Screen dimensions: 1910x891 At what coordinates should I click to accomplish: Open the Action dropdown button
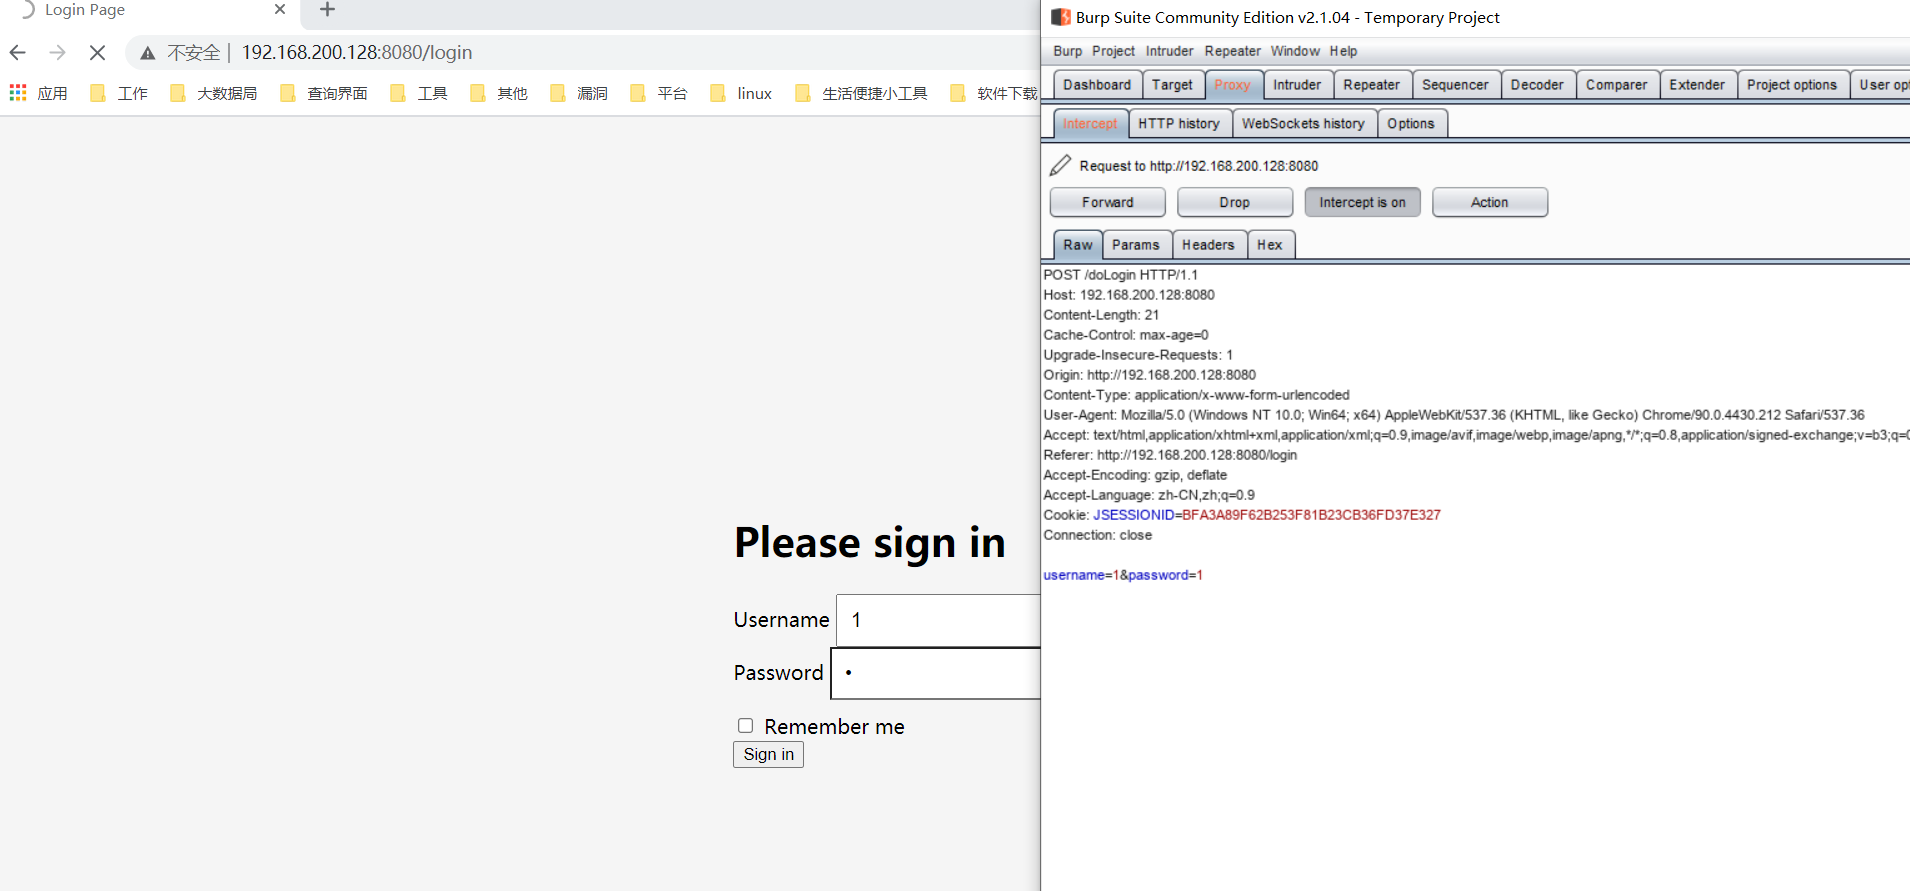(x=1489, y=202)
